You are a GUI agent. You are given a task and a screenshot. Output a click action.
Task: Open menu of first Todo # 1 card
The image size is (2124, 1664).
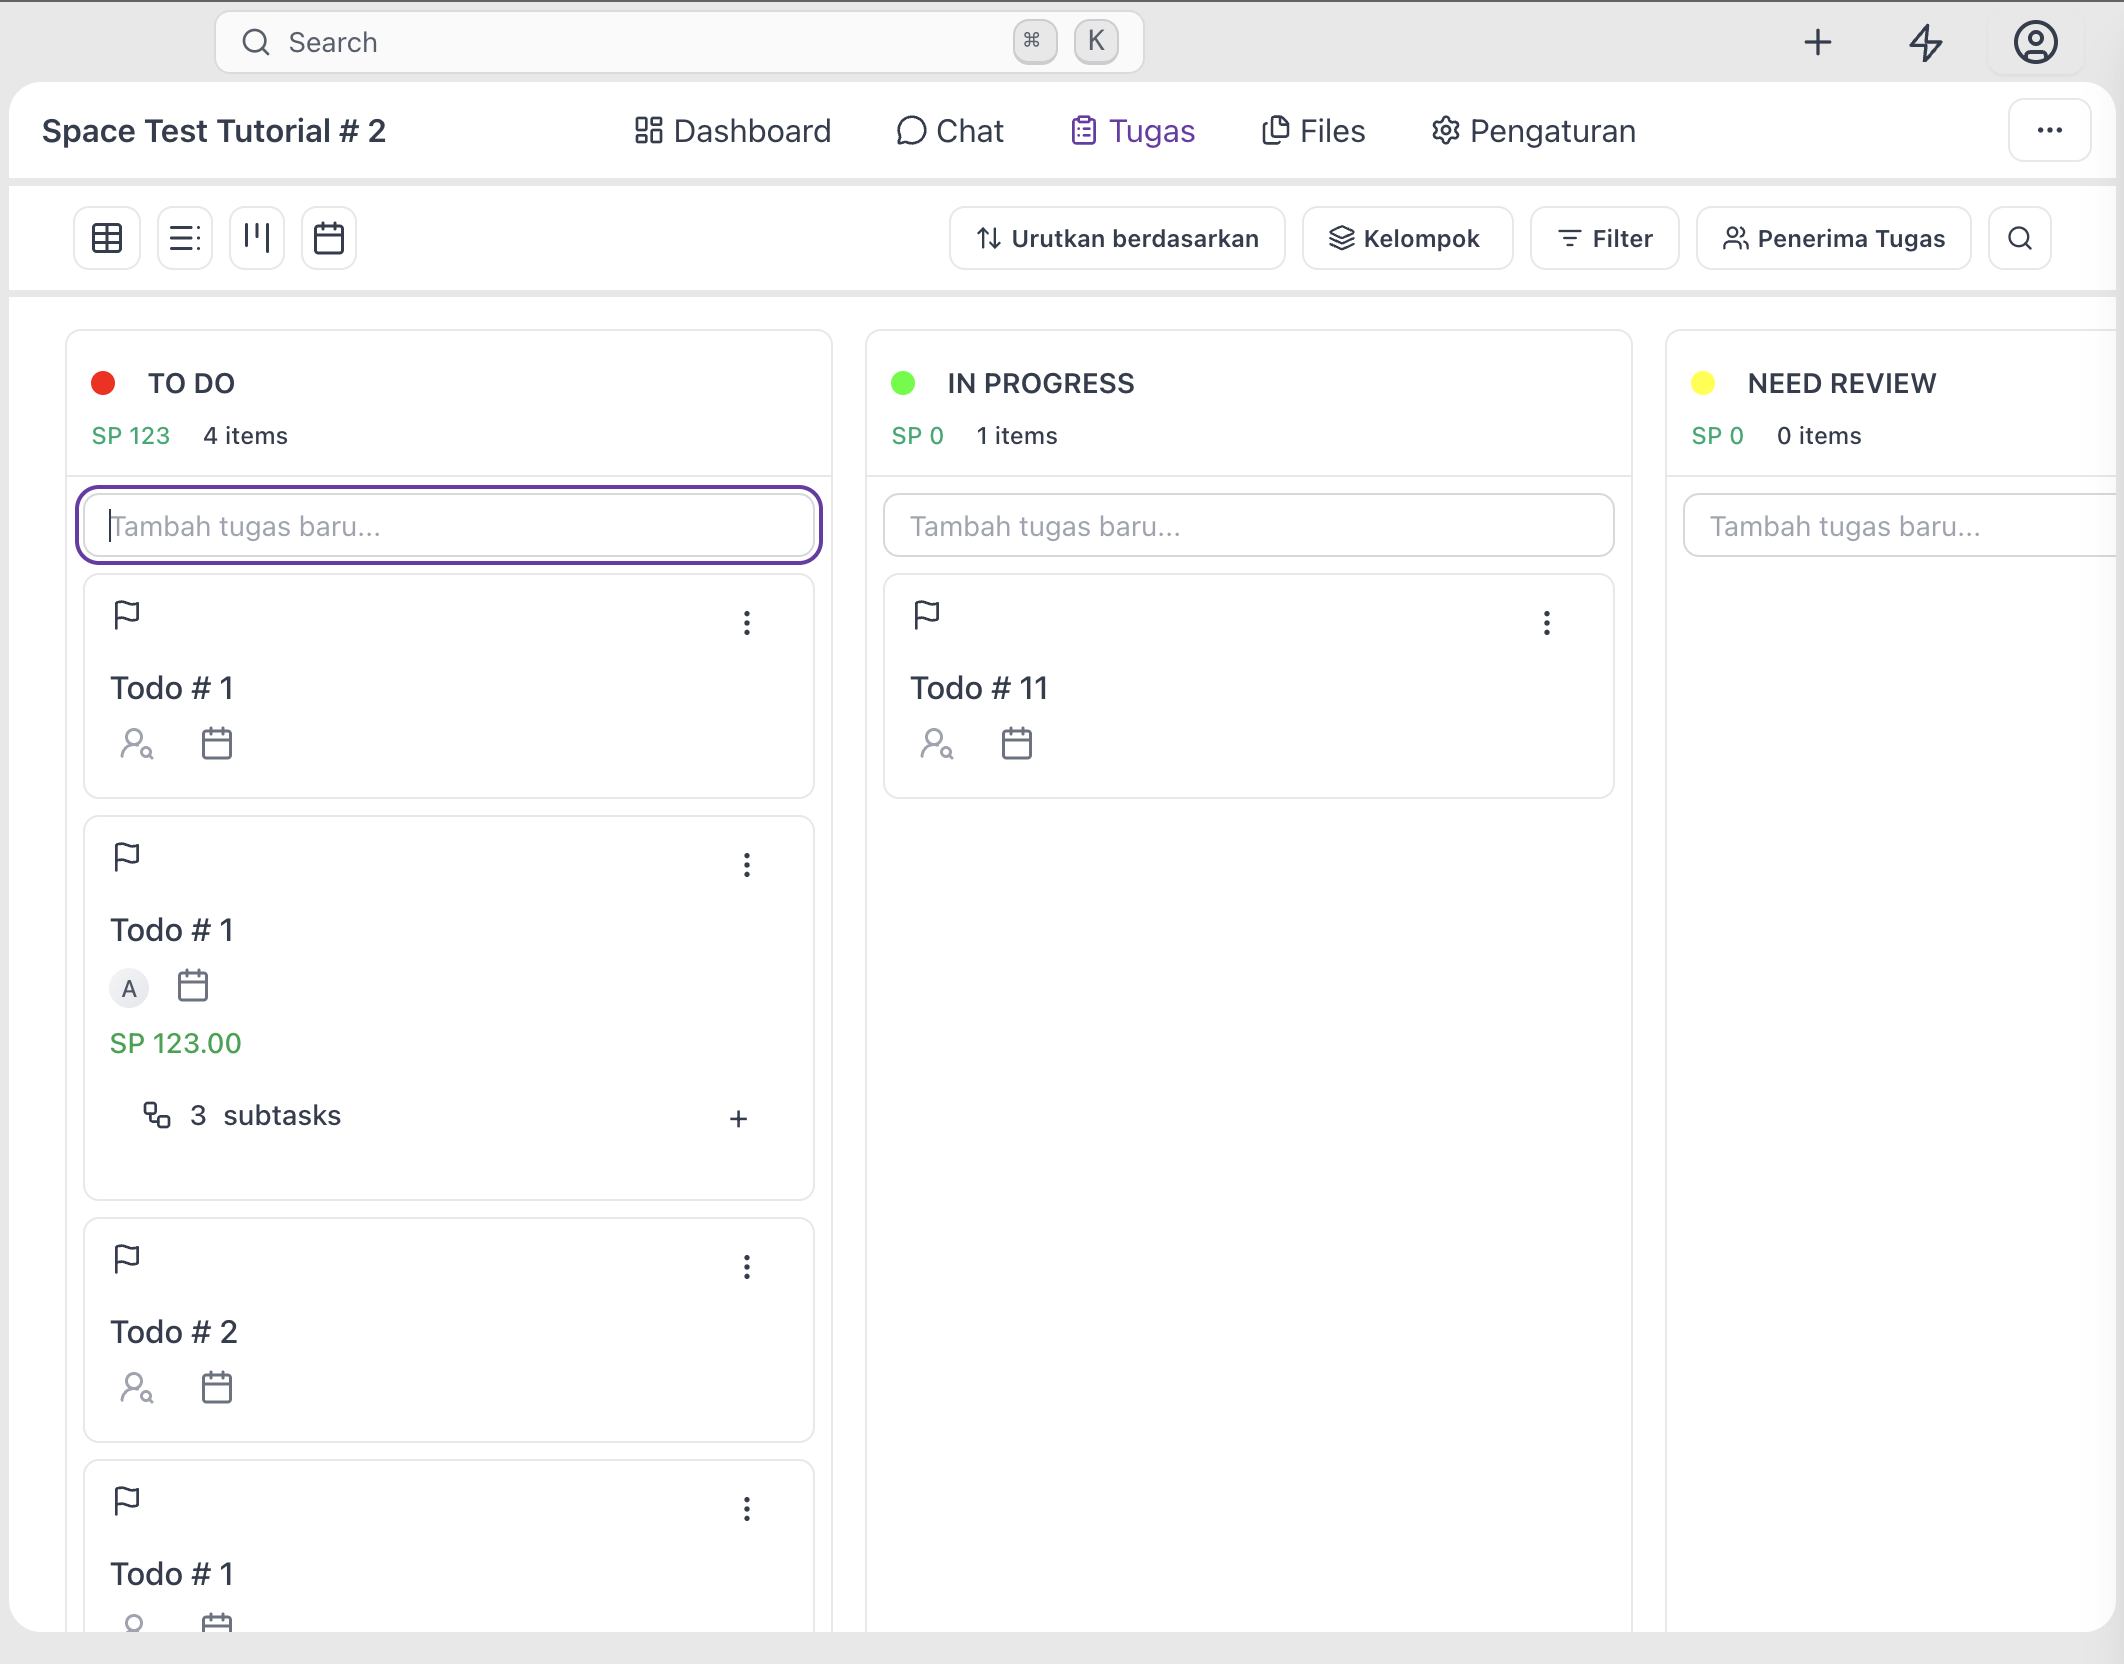tap(746, 623)
